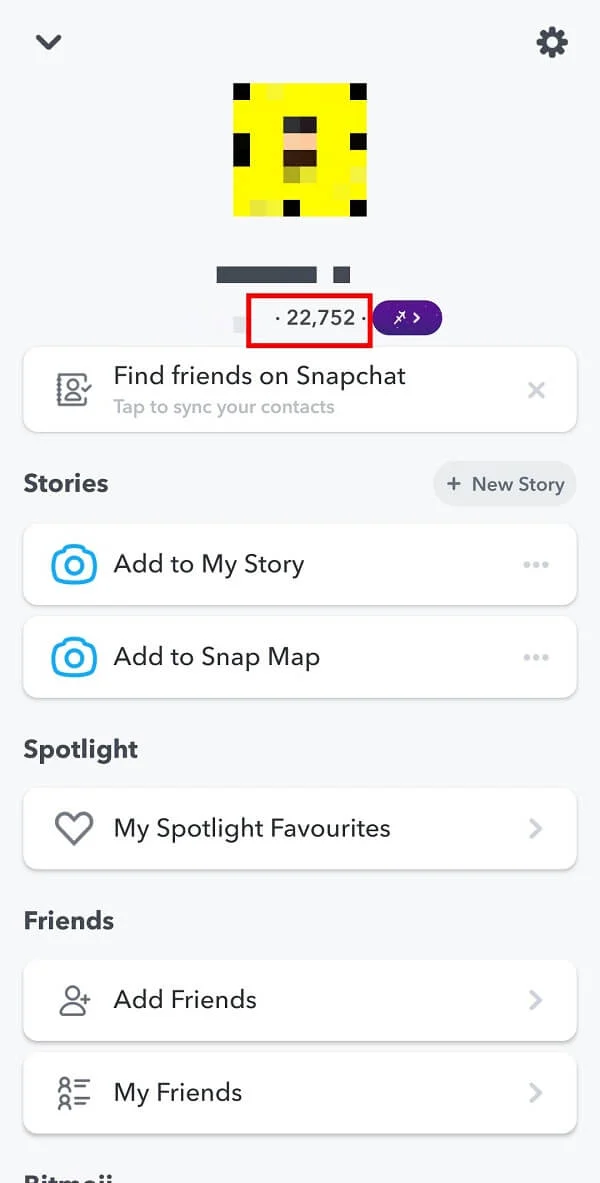The width and height of the screenshot is (600, 1183).
Task: Open the Add to My Story camera icon
Action: (72, 564)
